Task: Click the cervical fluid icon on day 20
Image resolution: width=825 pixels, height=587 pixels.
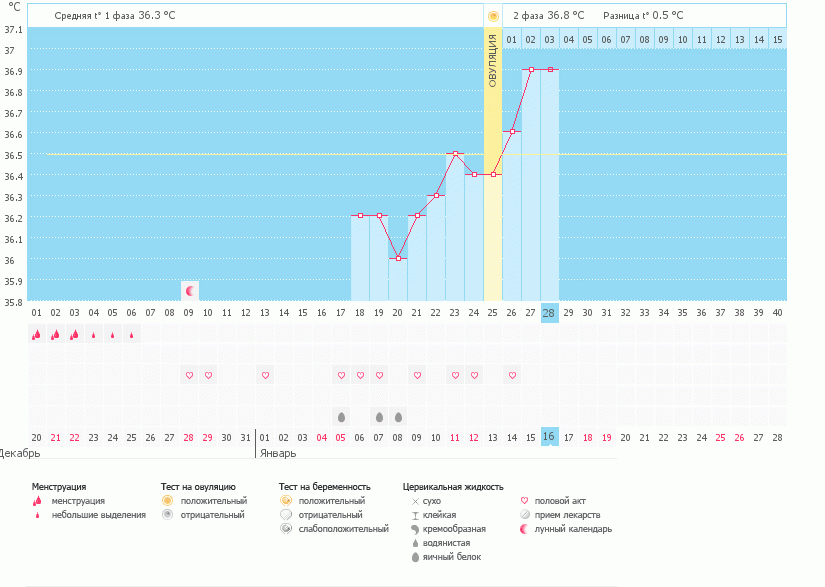Action: coord(398,416)
